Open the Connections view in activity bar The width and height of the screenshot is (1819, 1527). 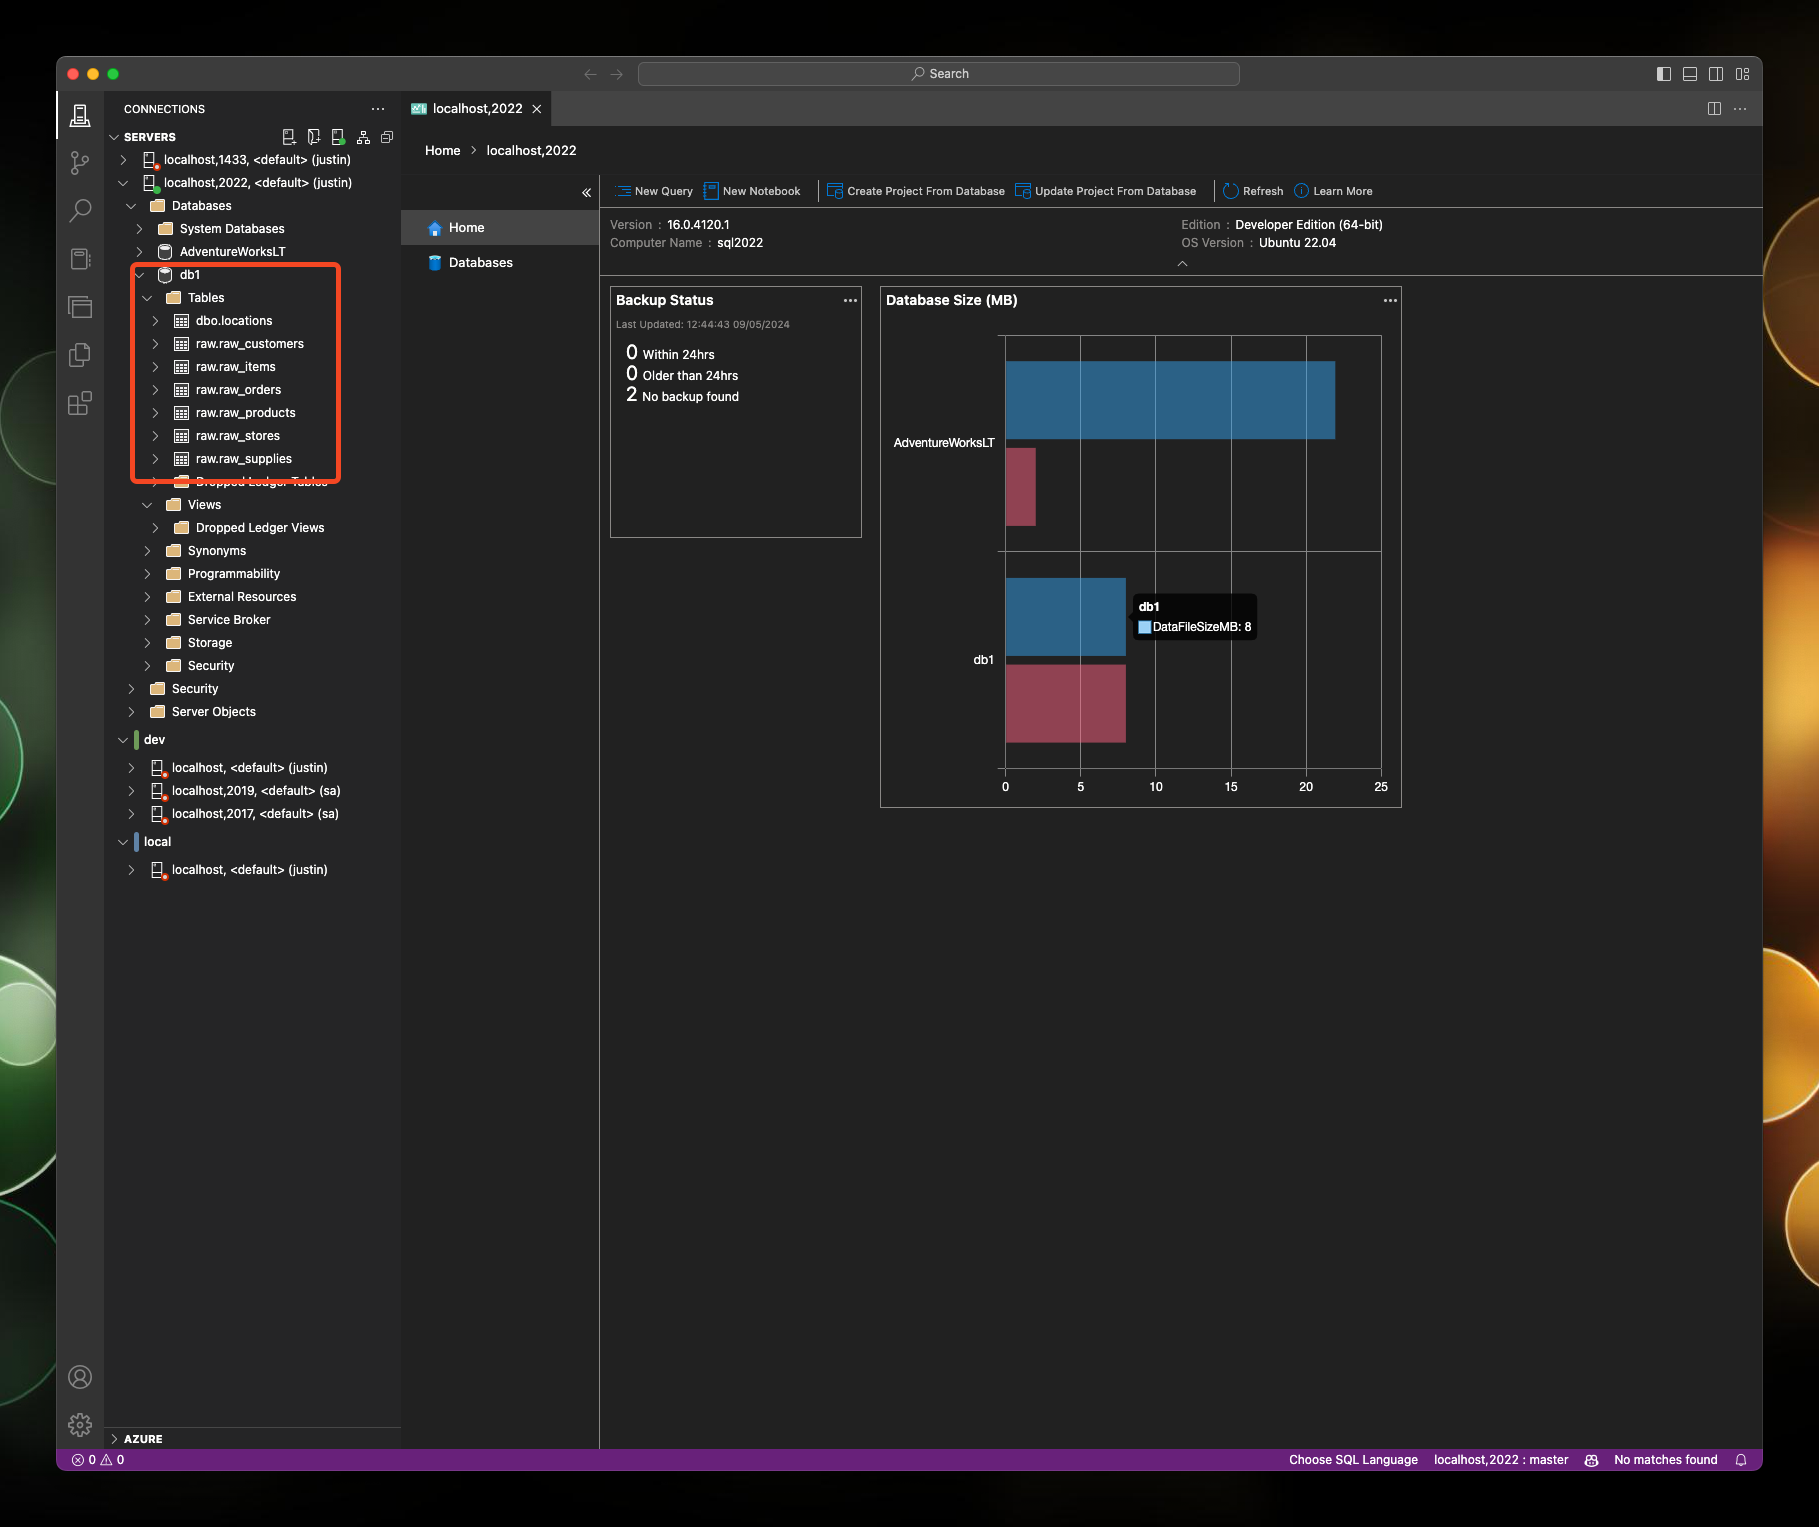point(80,115)
